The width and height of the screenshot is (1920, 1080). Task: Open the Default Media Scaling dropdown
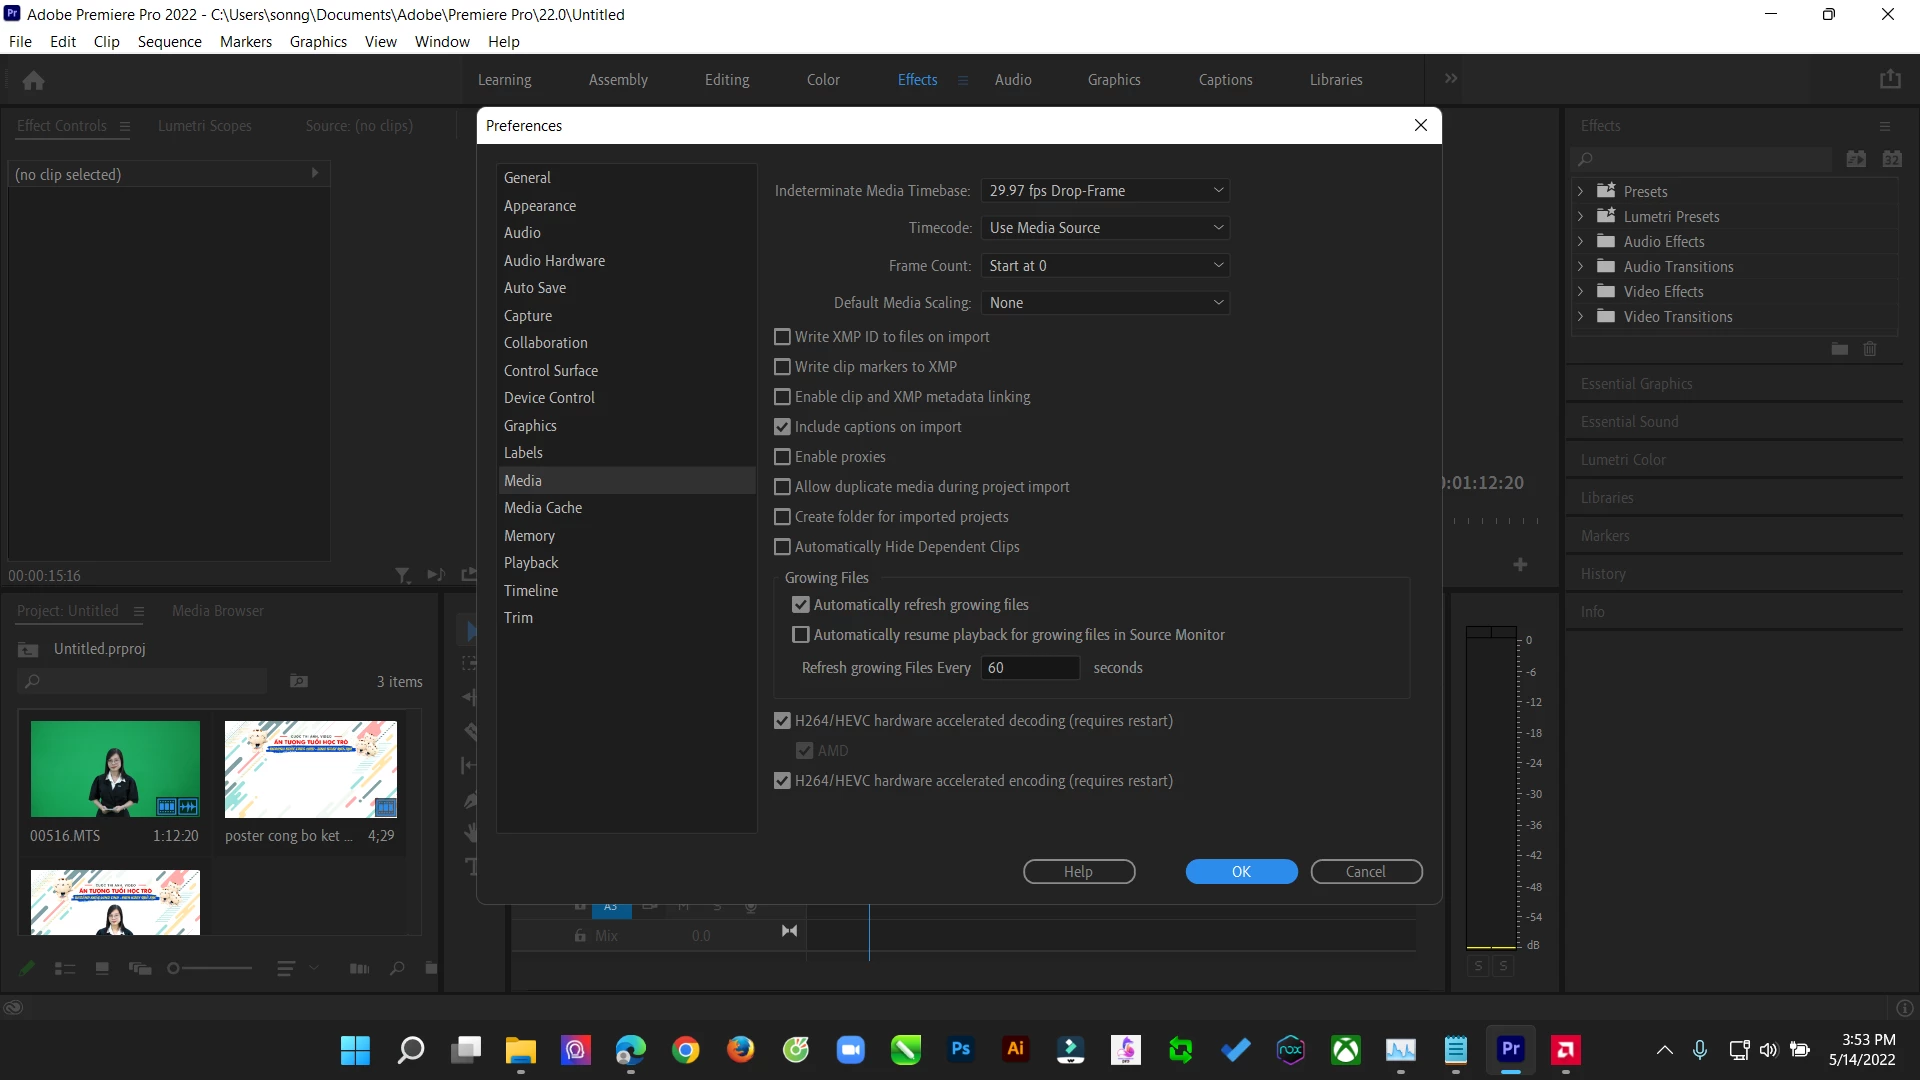point(1104,303)
